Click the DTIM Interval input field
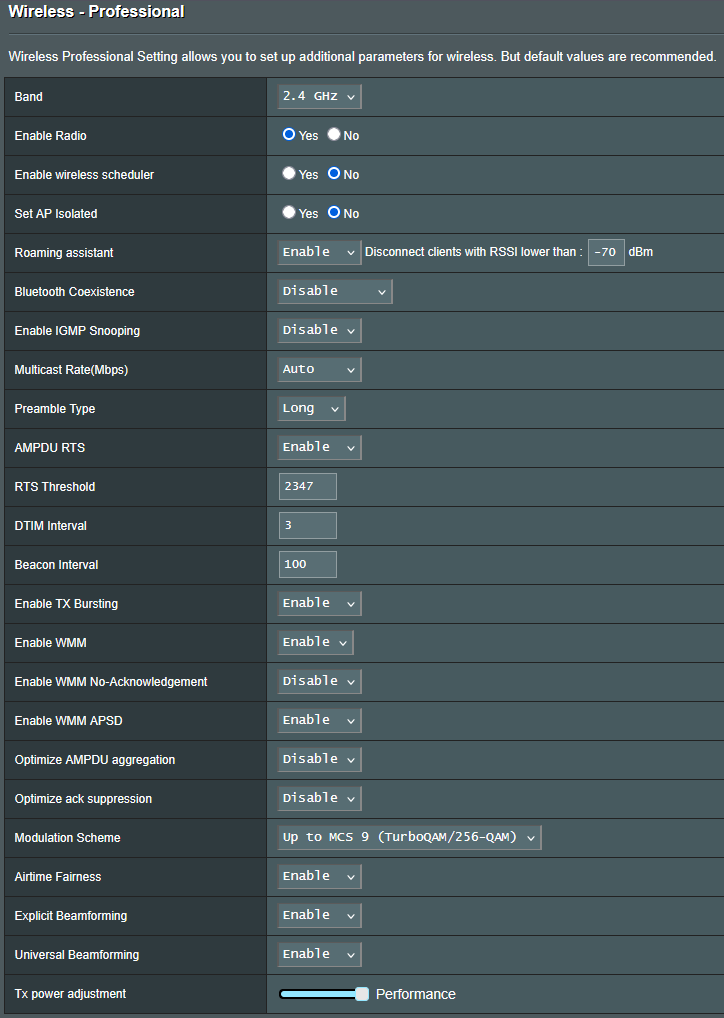The width and height of the screenshot is (724, 1018). (x=308, y=525)
